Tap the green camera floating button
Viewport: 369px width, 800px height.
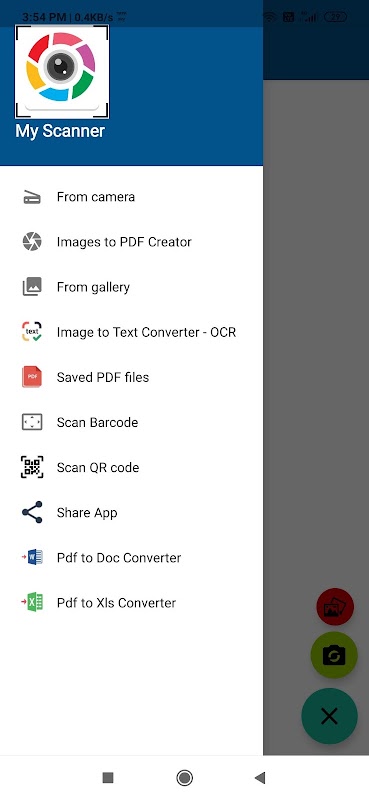[x=334, y=655]
